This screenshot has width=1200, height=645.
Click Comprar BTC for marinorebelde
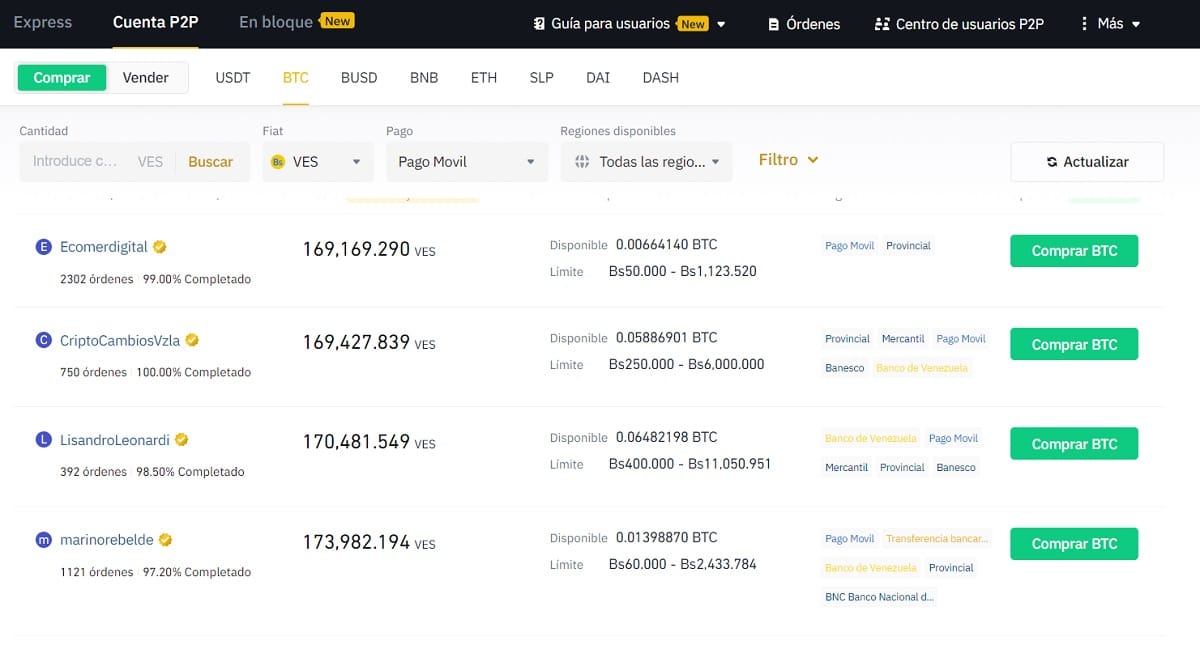tap(1074, 544)
